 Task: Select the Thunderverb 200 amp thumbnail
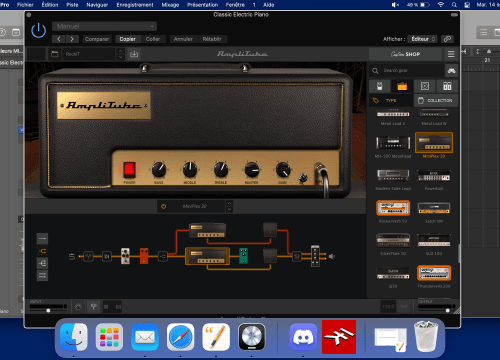point(434,273)
